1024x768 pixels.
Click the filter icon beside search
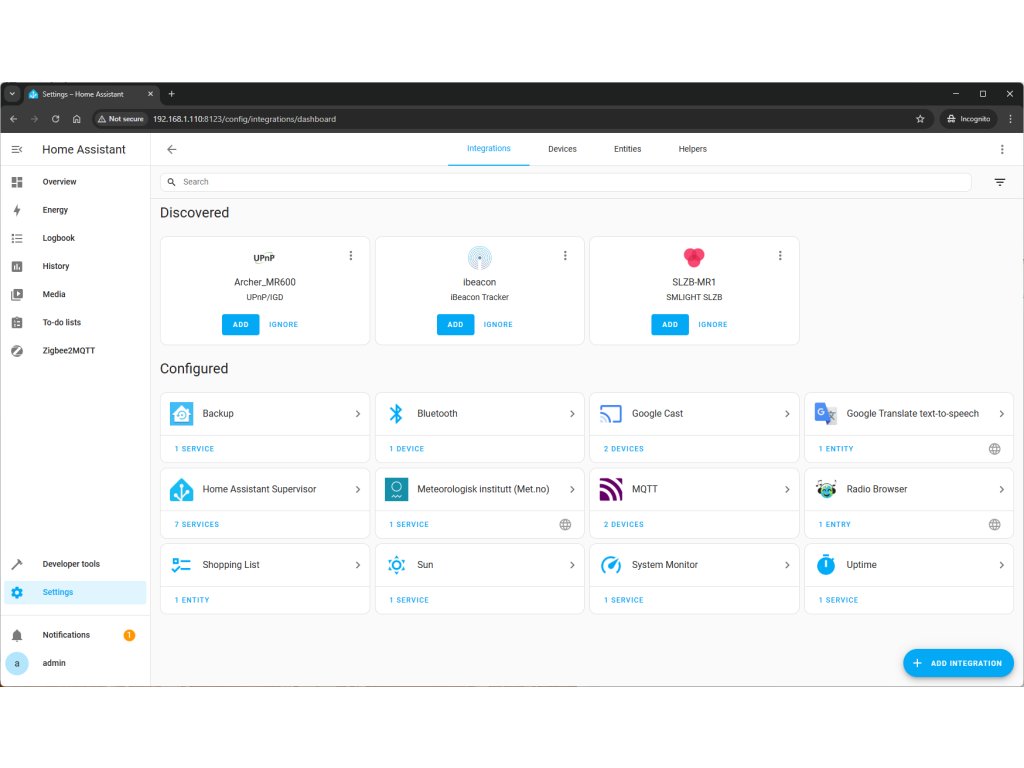[999, 182]
